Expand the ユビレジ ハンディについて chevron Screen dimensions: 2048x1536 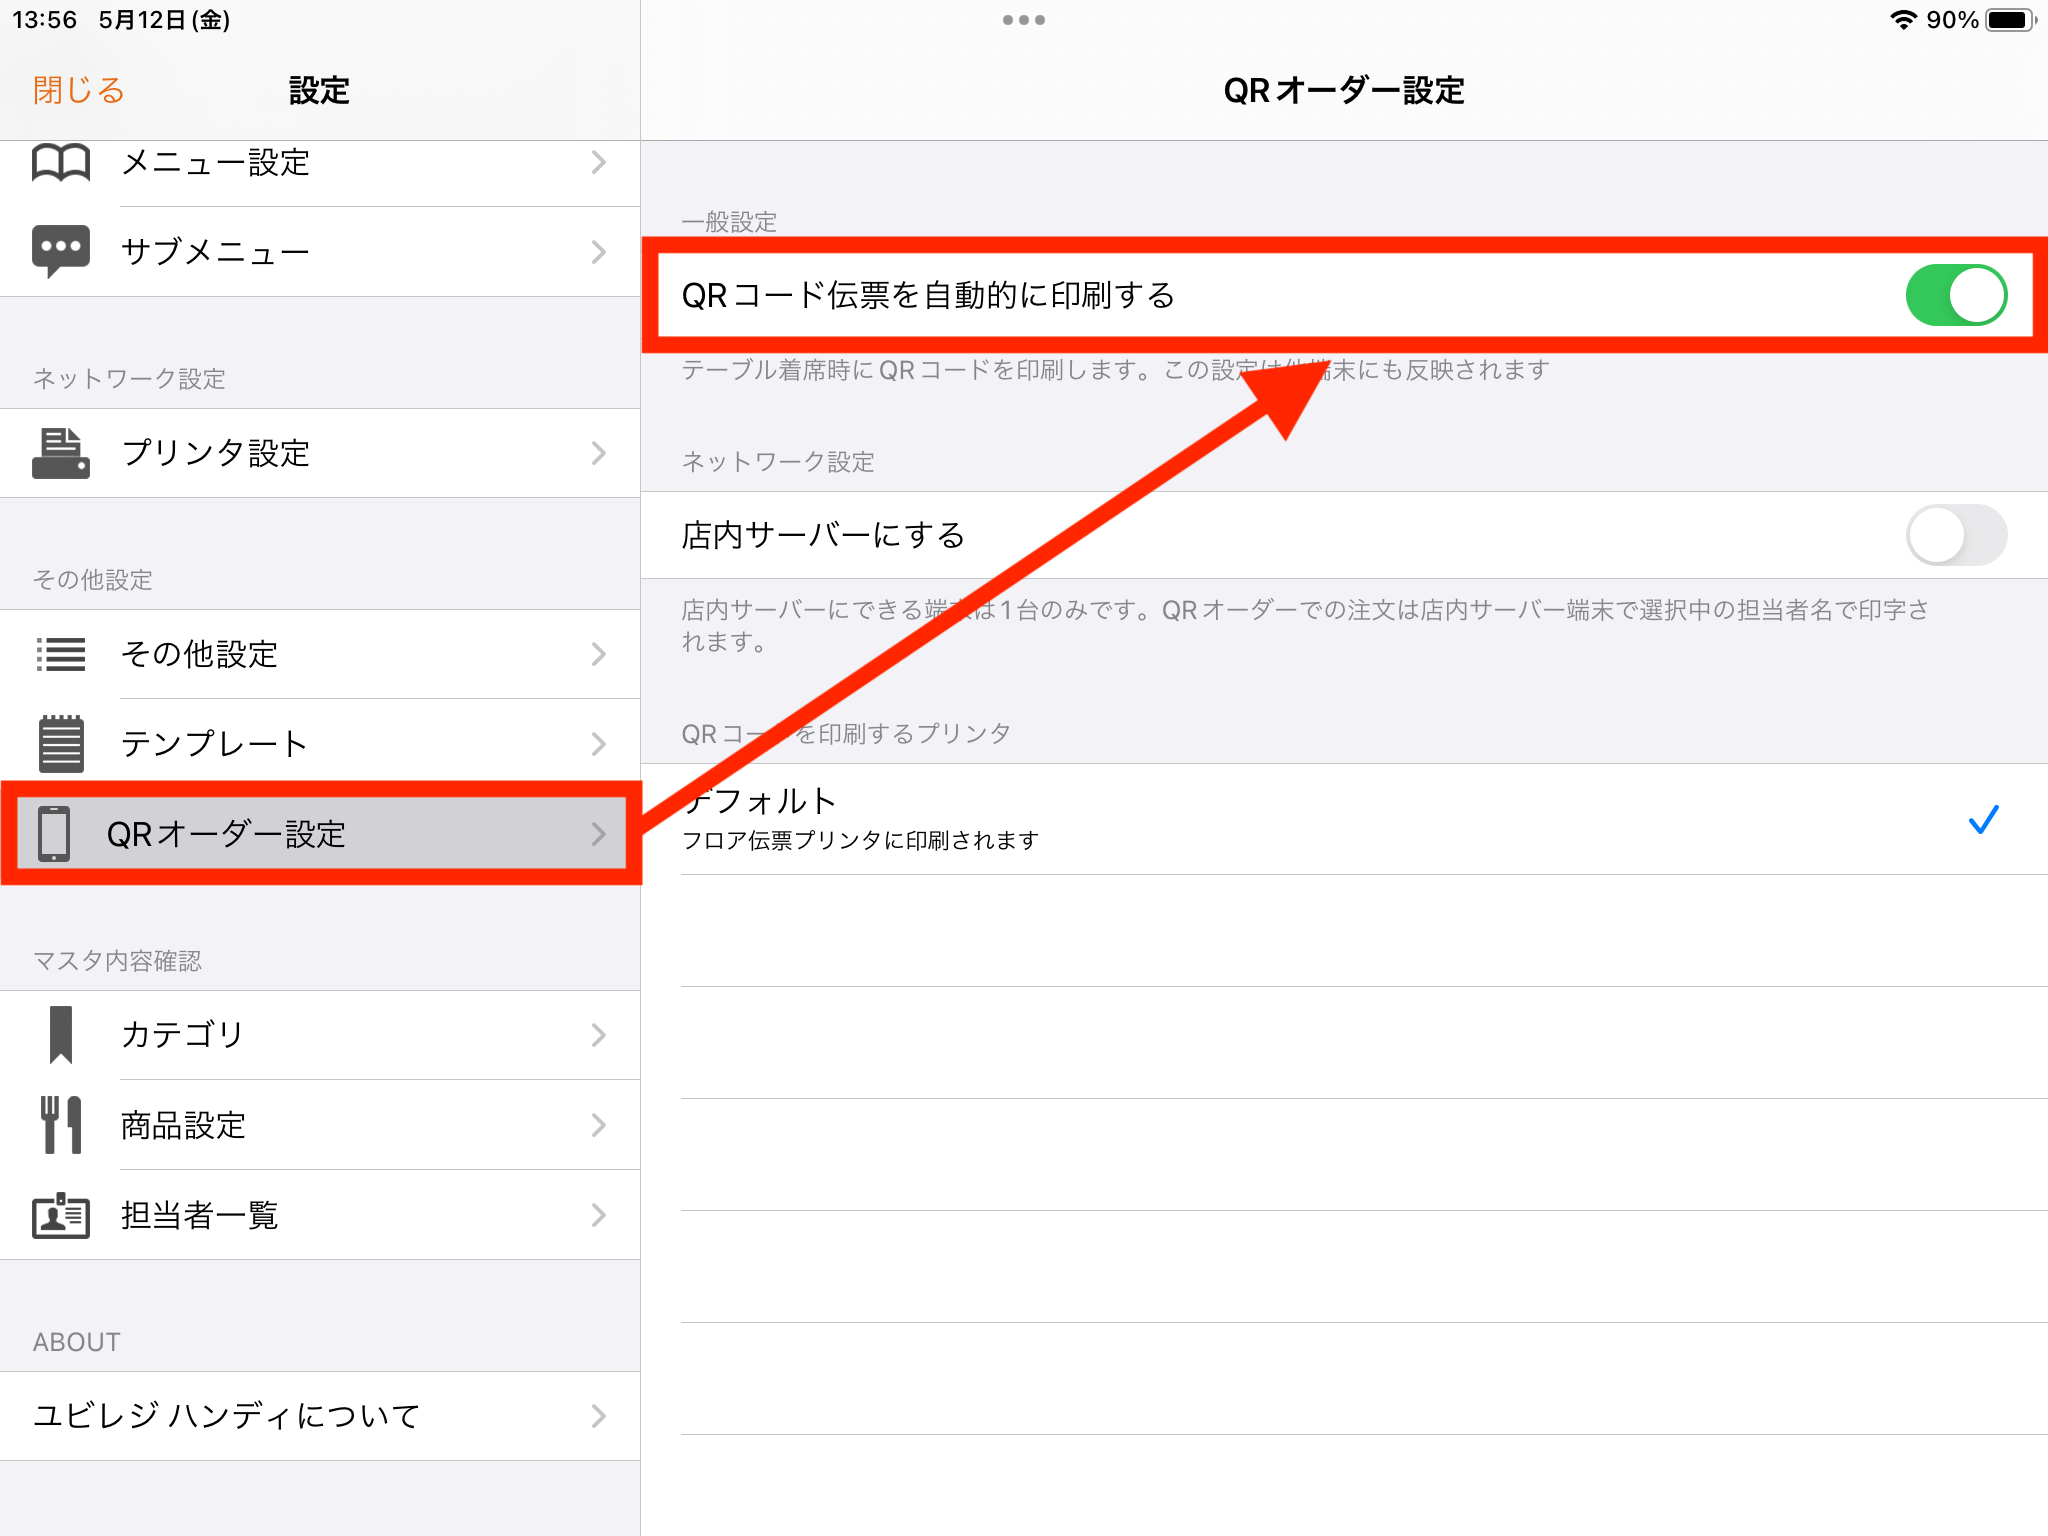point(598,1416)
